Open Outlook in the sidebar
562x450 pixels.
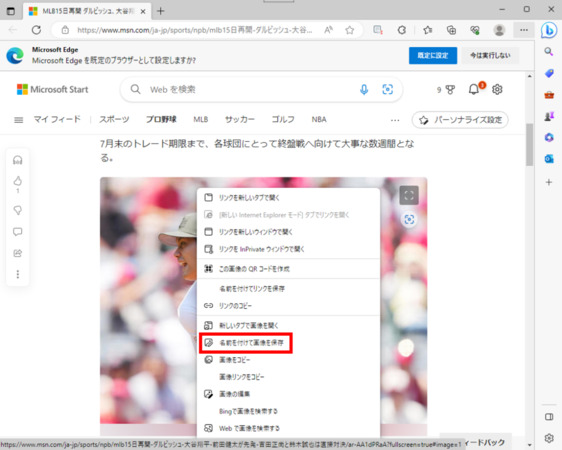coord(549,159)
